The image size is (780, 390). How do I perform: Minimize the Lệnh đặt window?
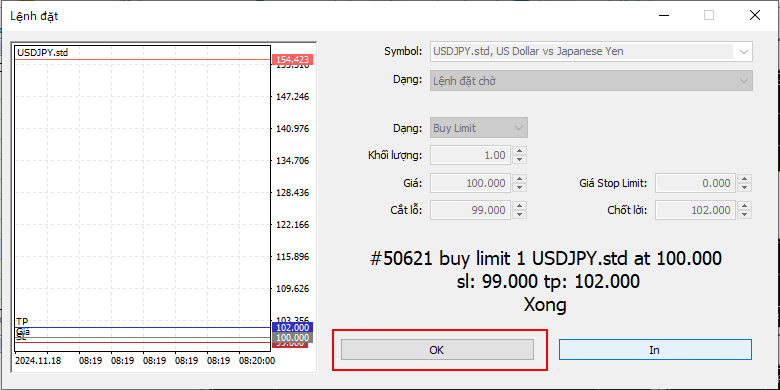click(x=664, y=15)
